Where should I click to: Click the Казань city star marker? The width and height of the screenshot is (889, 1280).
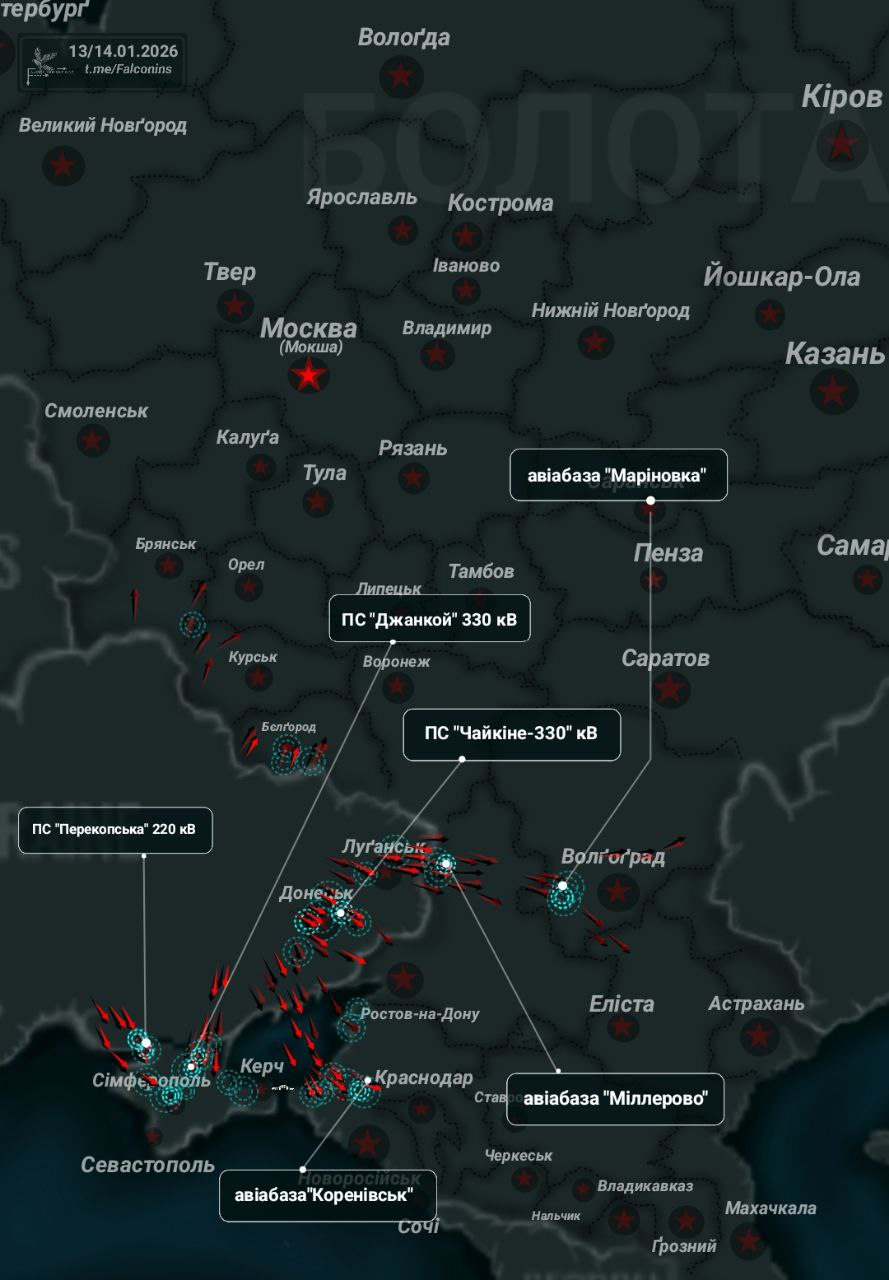pos(833,390)
